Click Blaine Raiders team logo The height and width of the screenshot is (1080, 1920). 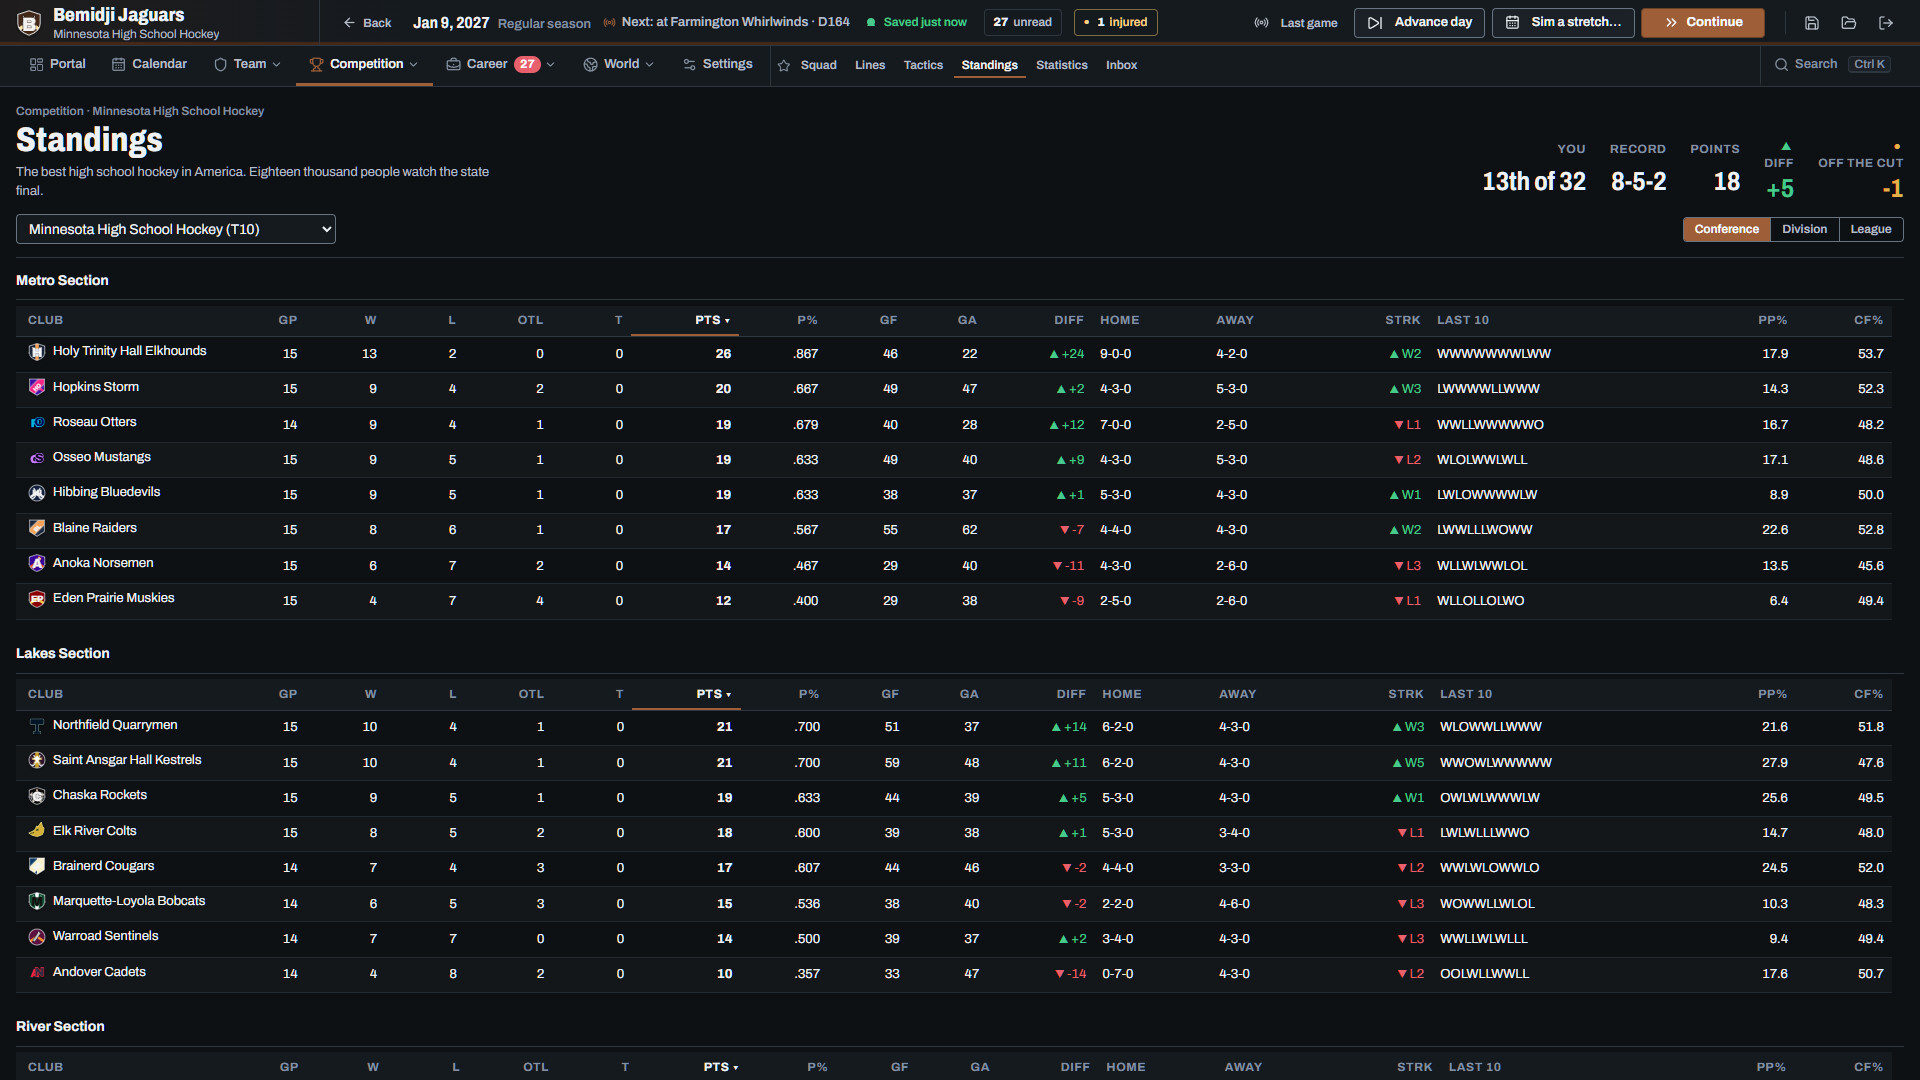[37, 528]
